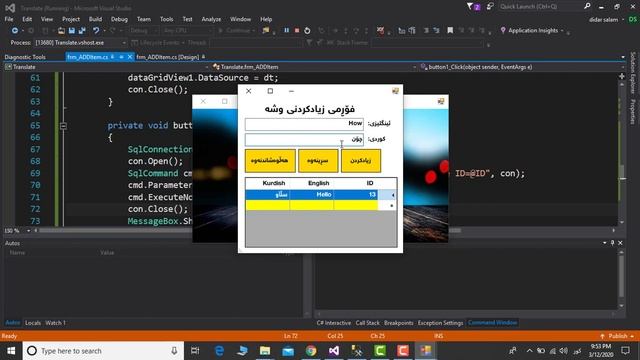Viewport: 640px width, 360px height.
Task: Restart the debug session icon
Action: [x=307, y=31]
